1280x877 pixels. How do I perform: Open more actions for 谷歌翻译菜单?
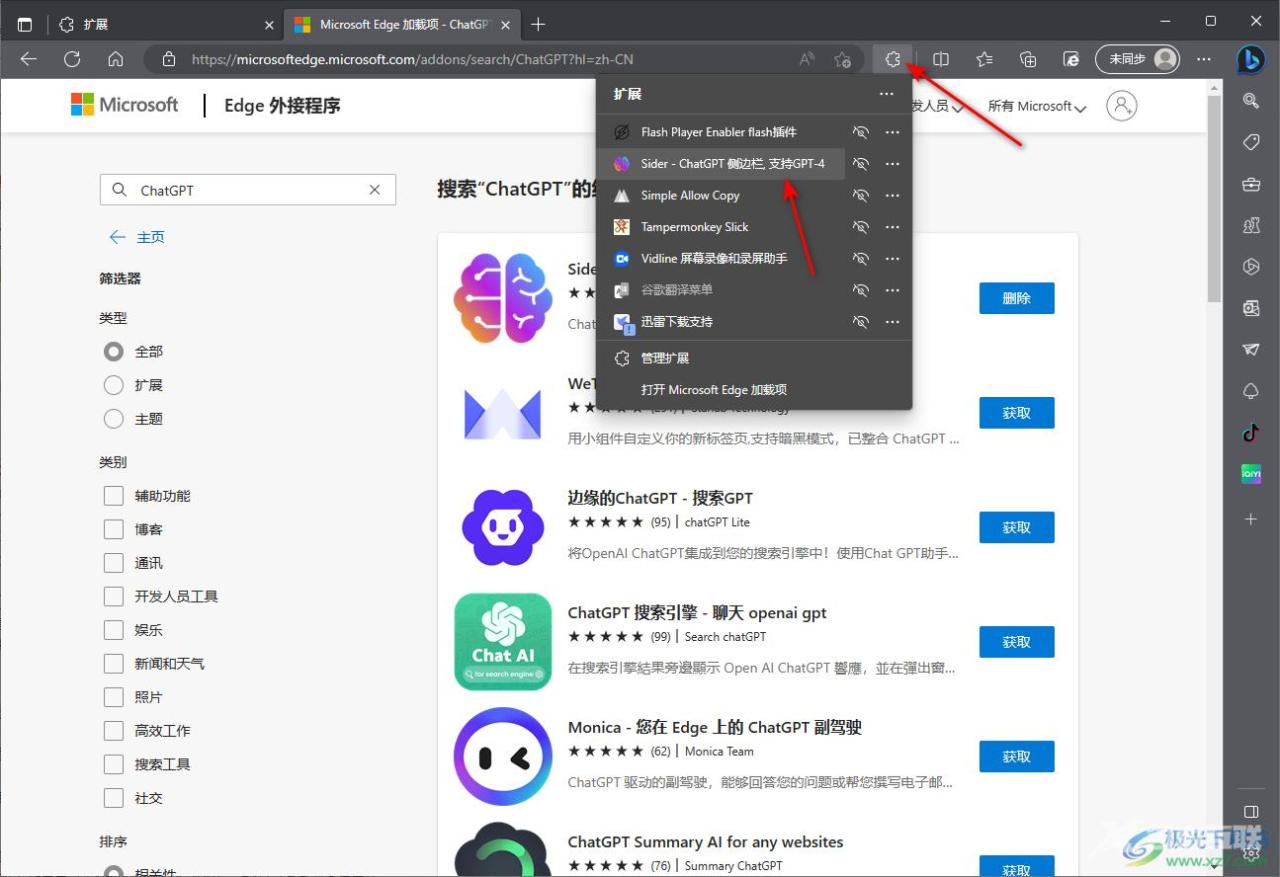pos(892,290)
